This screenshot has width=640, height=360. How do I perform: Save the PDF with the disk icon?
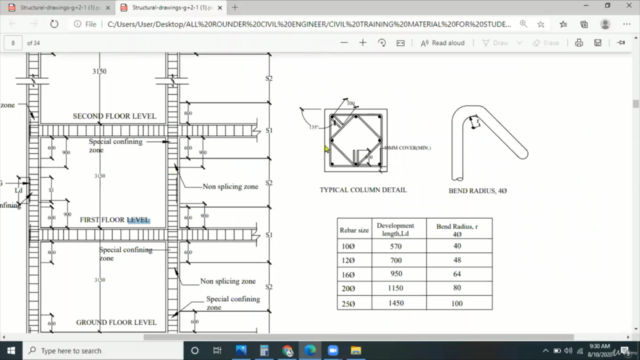pos(598,43)
